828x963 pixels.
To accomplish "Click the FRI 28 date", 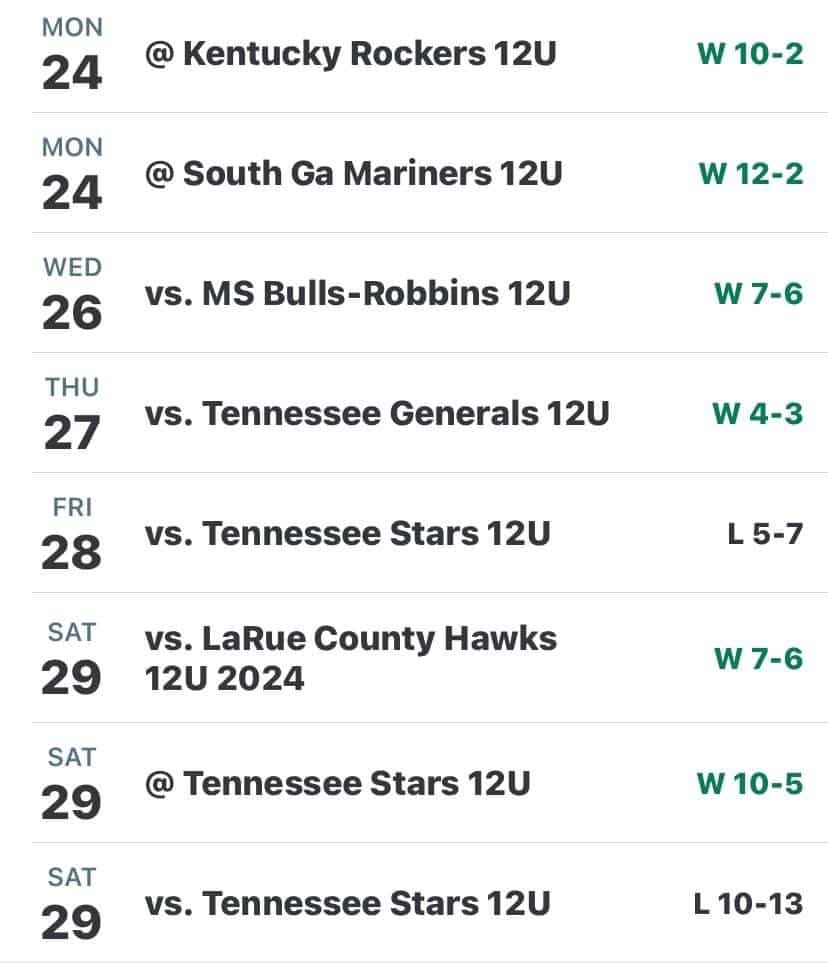I will (71, 534).
